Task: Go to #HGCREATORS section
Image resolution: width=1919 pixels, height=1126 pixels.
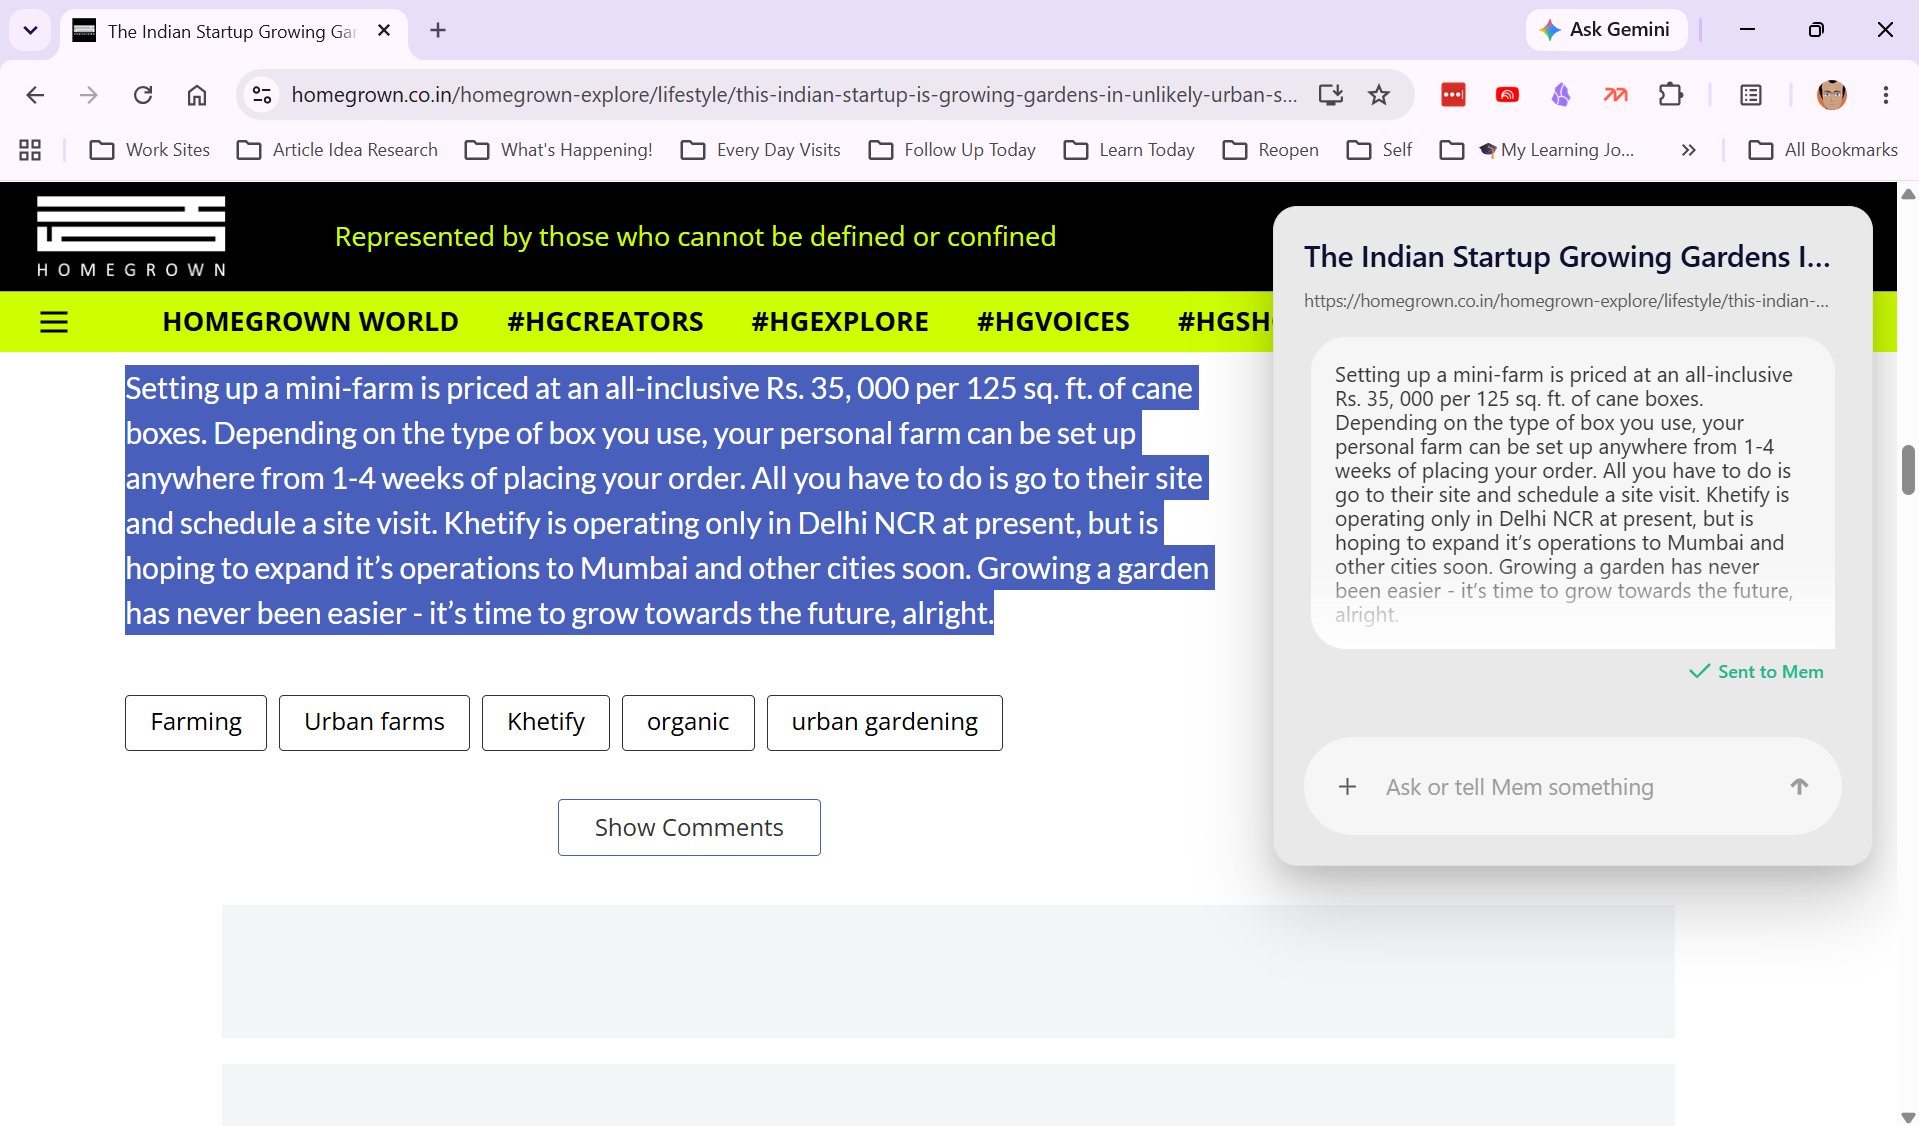Action: [605, 322]
